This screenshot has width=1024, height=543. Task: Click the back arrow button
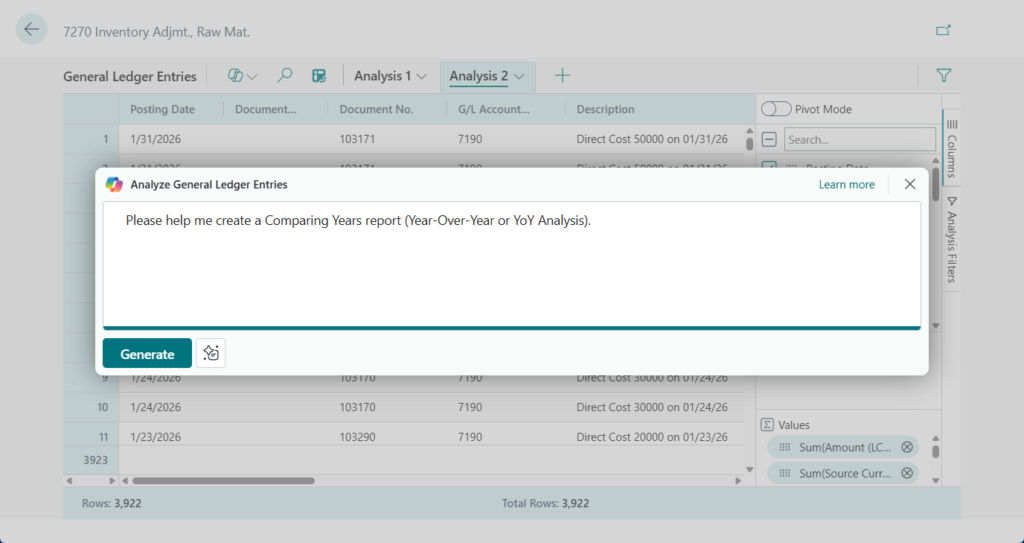pos(32,30)
